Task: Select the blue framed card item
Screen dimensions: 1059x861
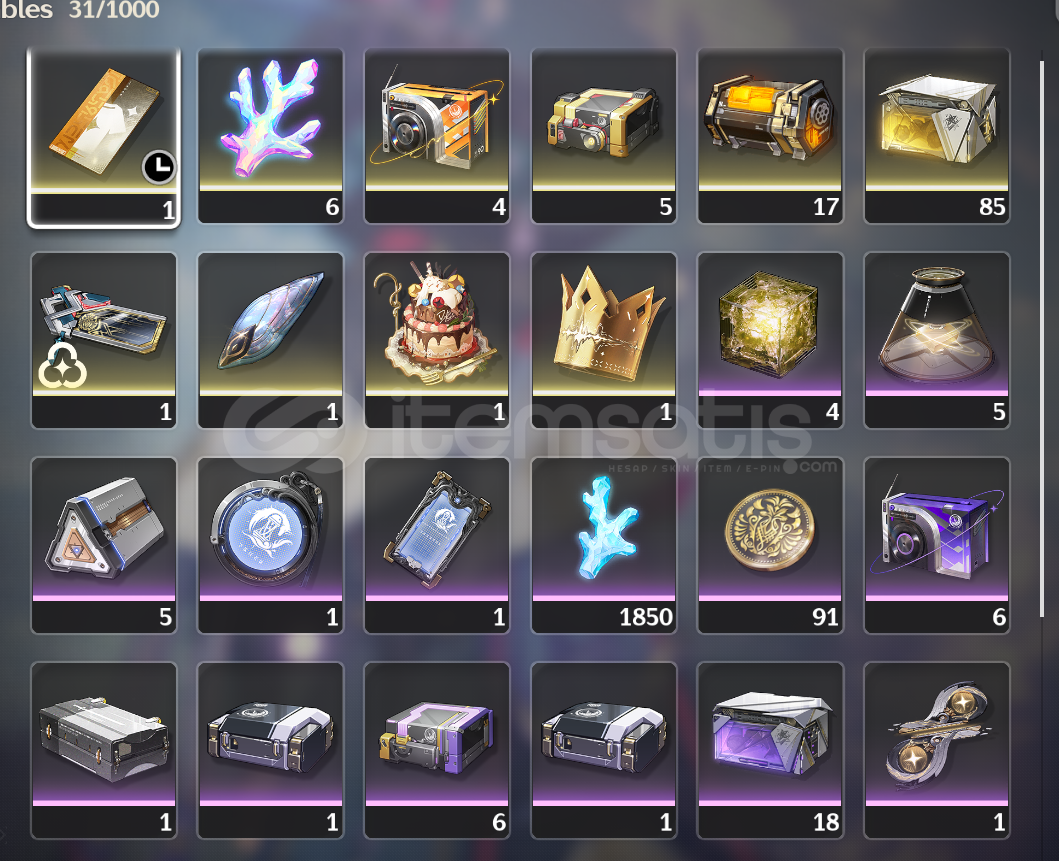Action: [x=437, y=546]
